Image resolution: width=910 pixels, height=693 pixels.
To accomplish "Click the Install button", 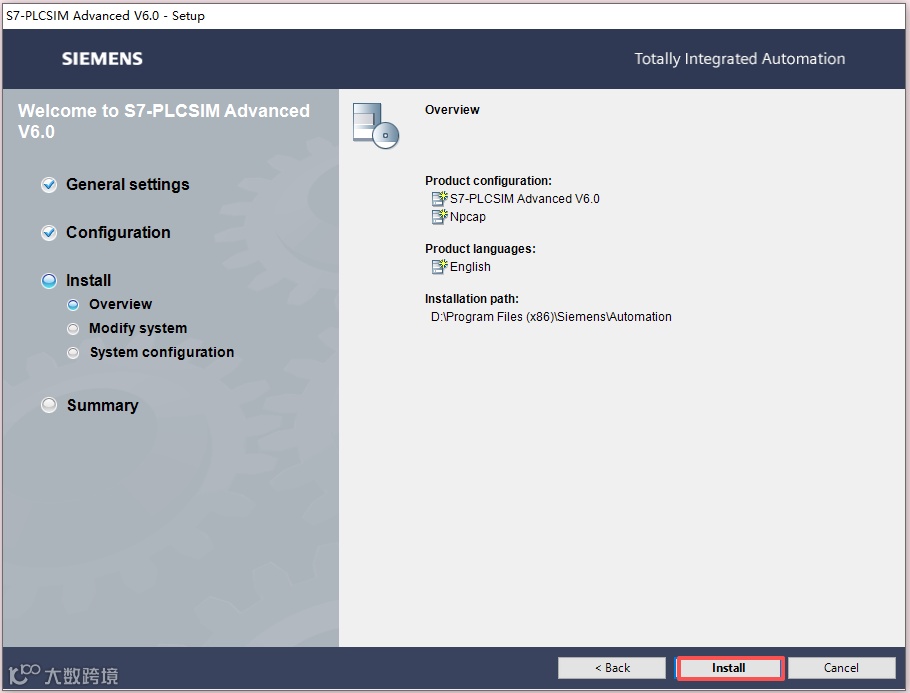I will pyautogui.click(x=730, y=667).
